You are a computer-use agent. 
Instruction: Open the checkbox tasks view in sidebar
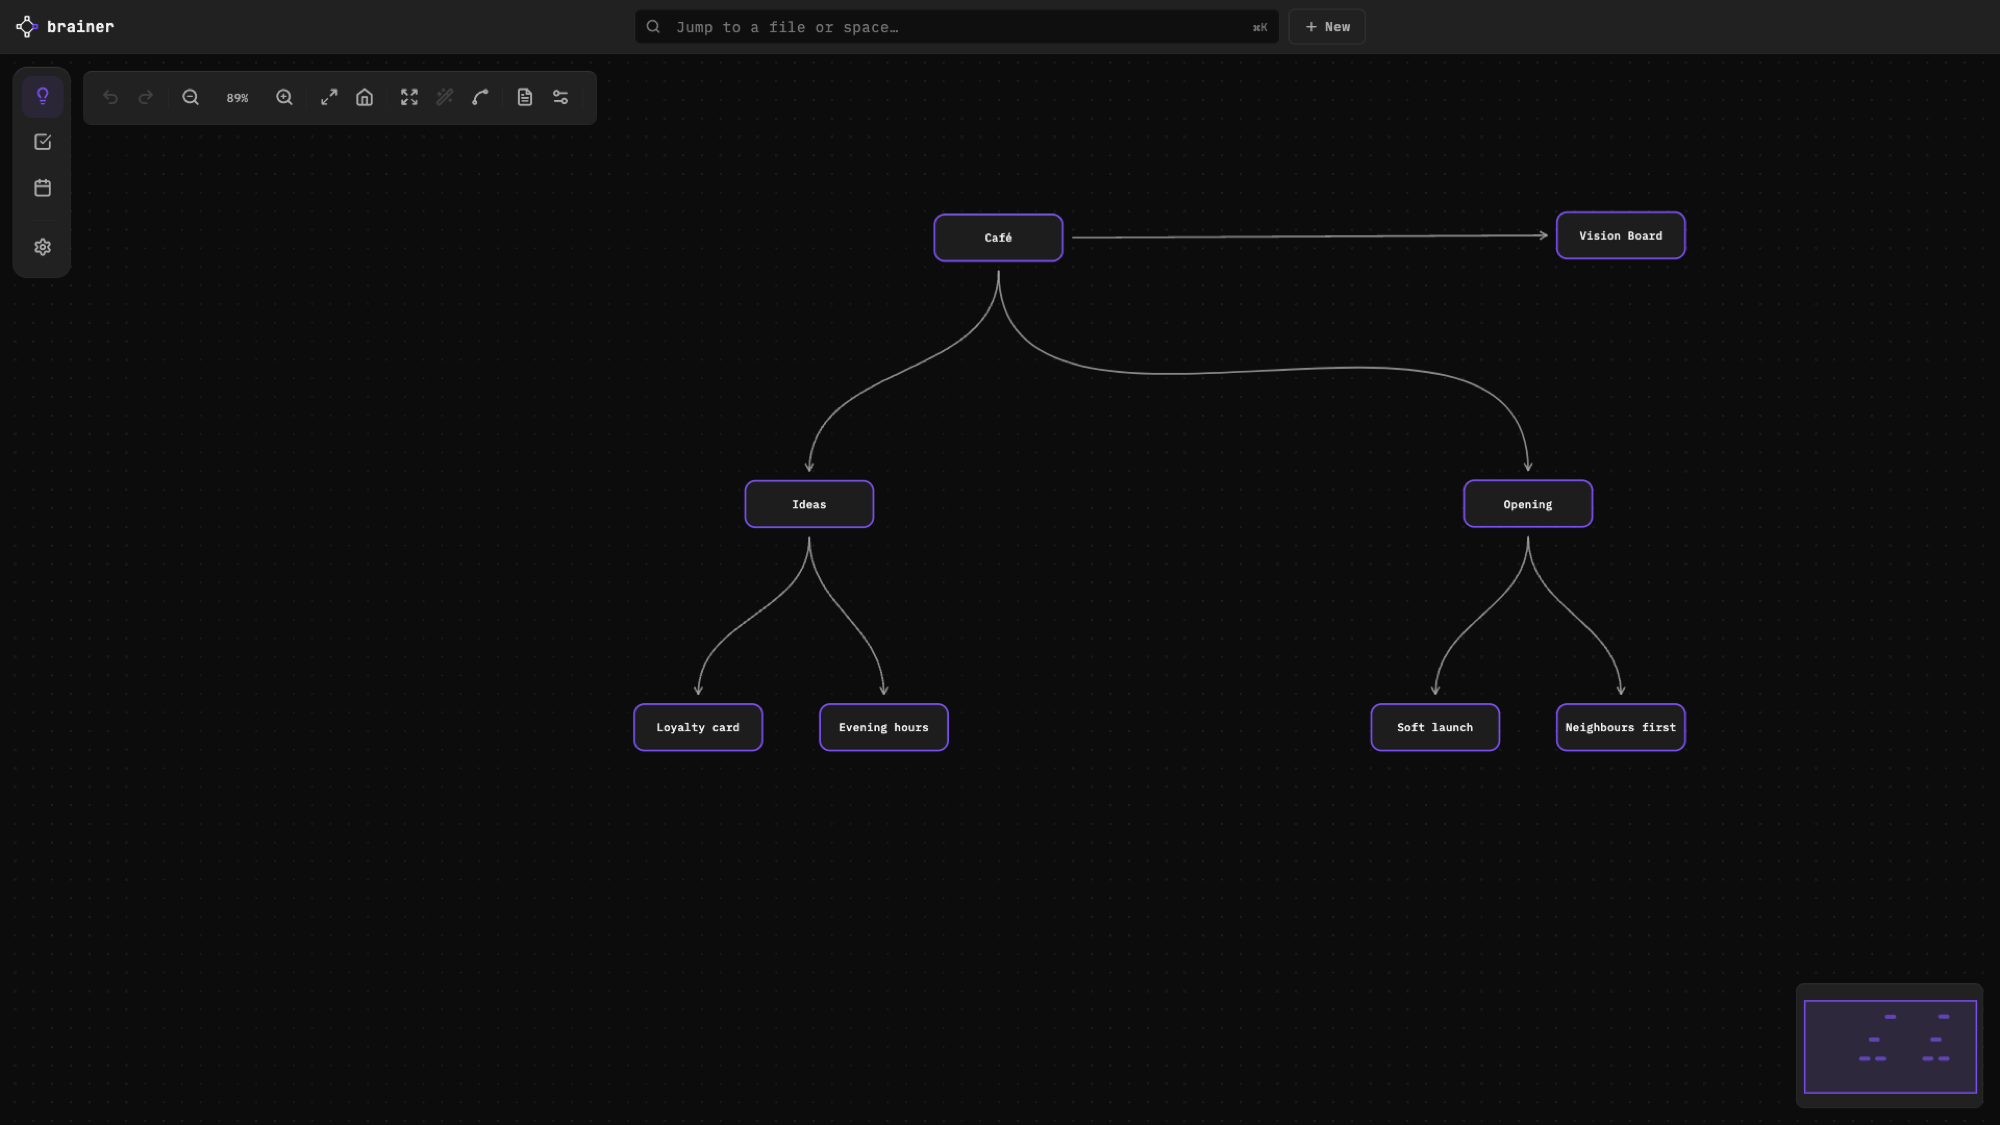42,142
